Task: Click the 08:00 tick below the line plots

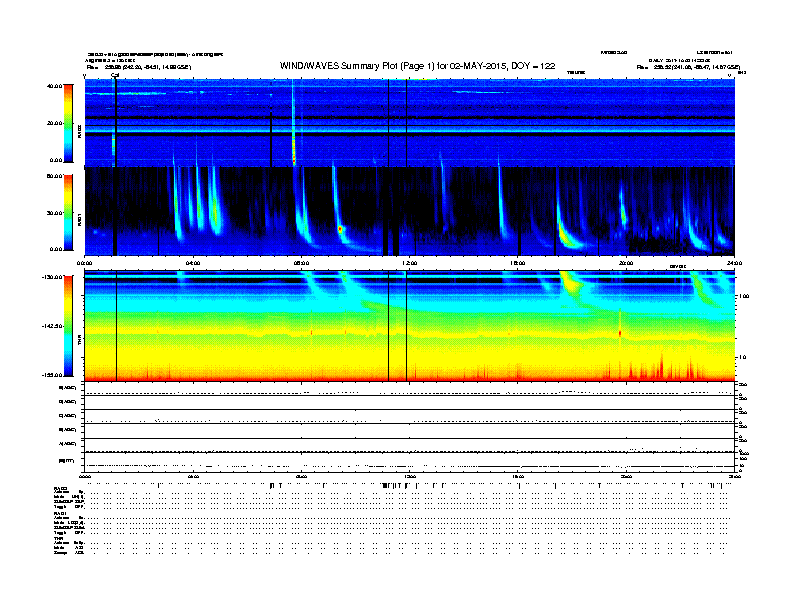Action: (x=301, y=476)
